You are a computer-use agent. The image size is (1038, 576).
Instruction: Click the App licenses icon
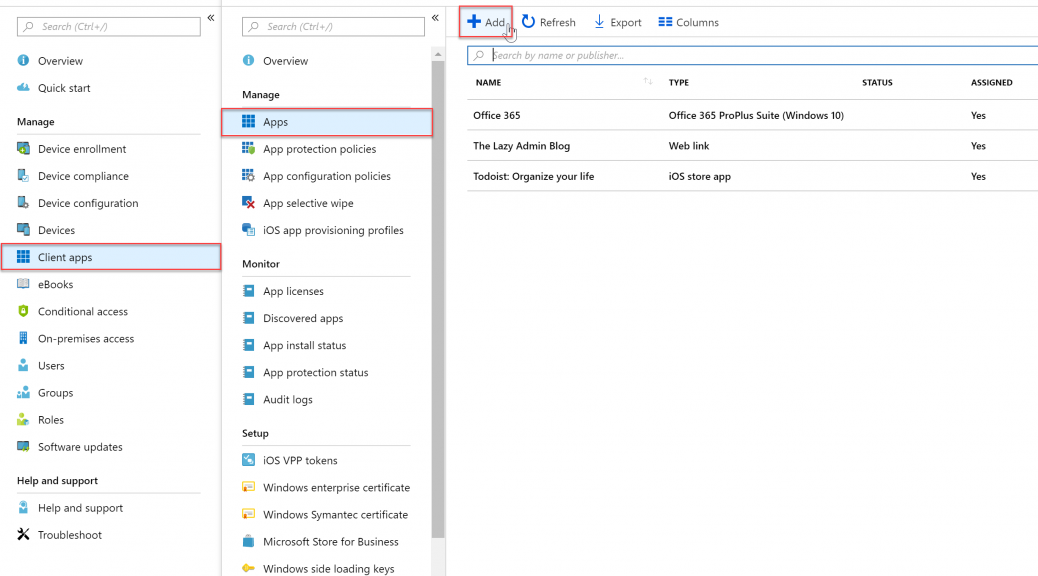click(x=248, y=291)
